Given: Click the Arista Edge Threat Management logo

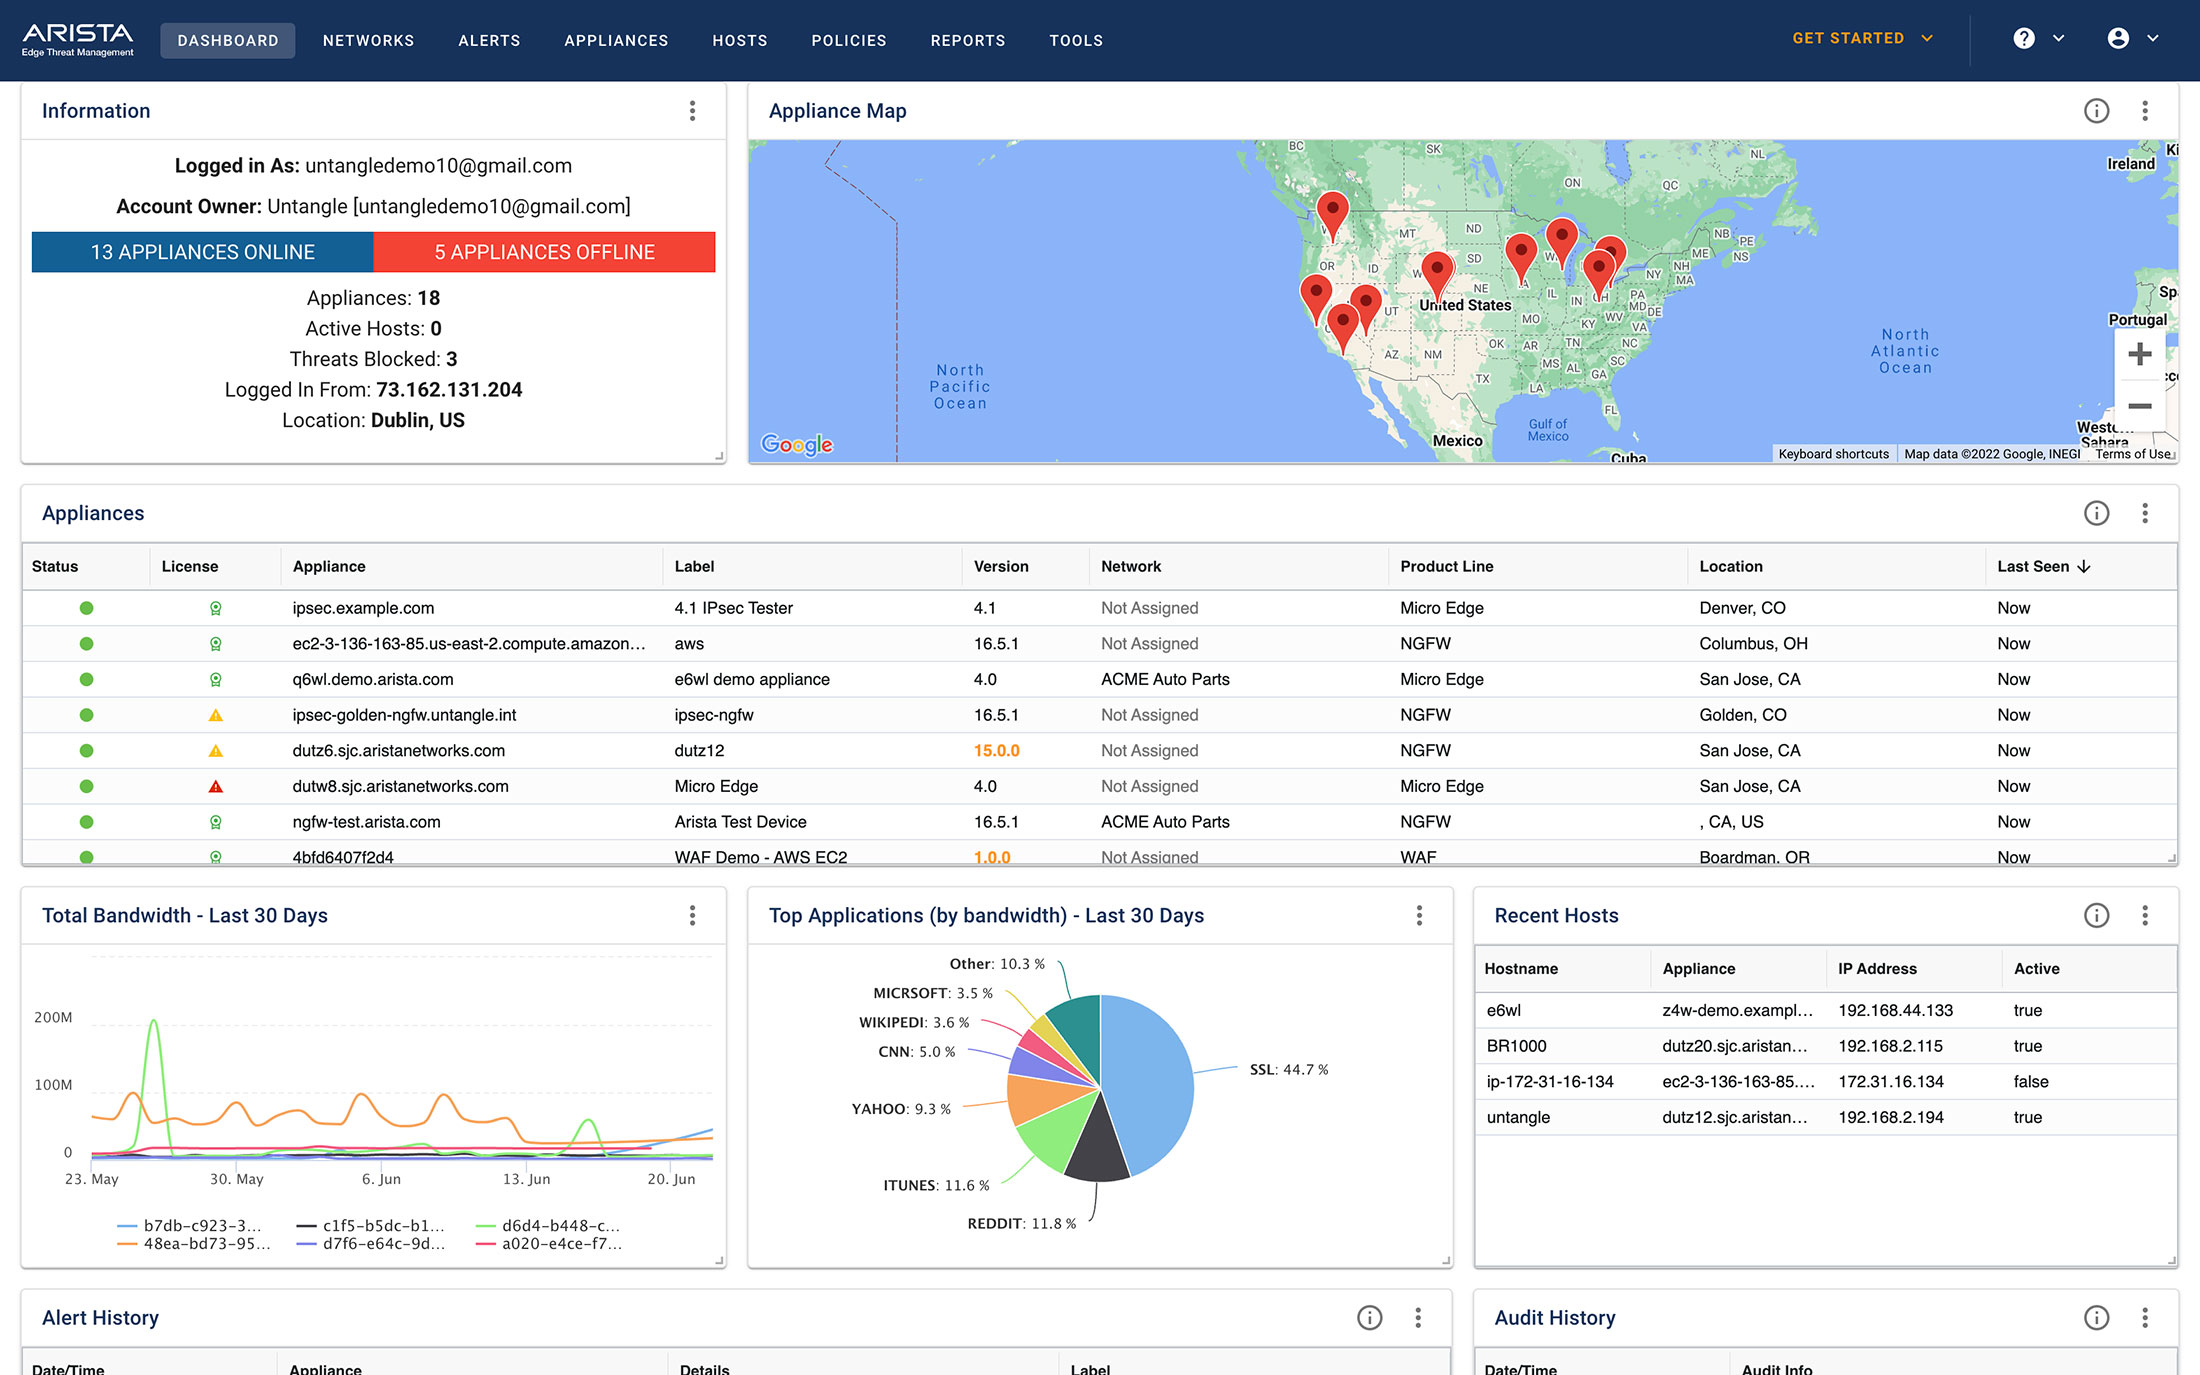Looking at the screenshot, I should pyautogui.click(x=78, y=40).
